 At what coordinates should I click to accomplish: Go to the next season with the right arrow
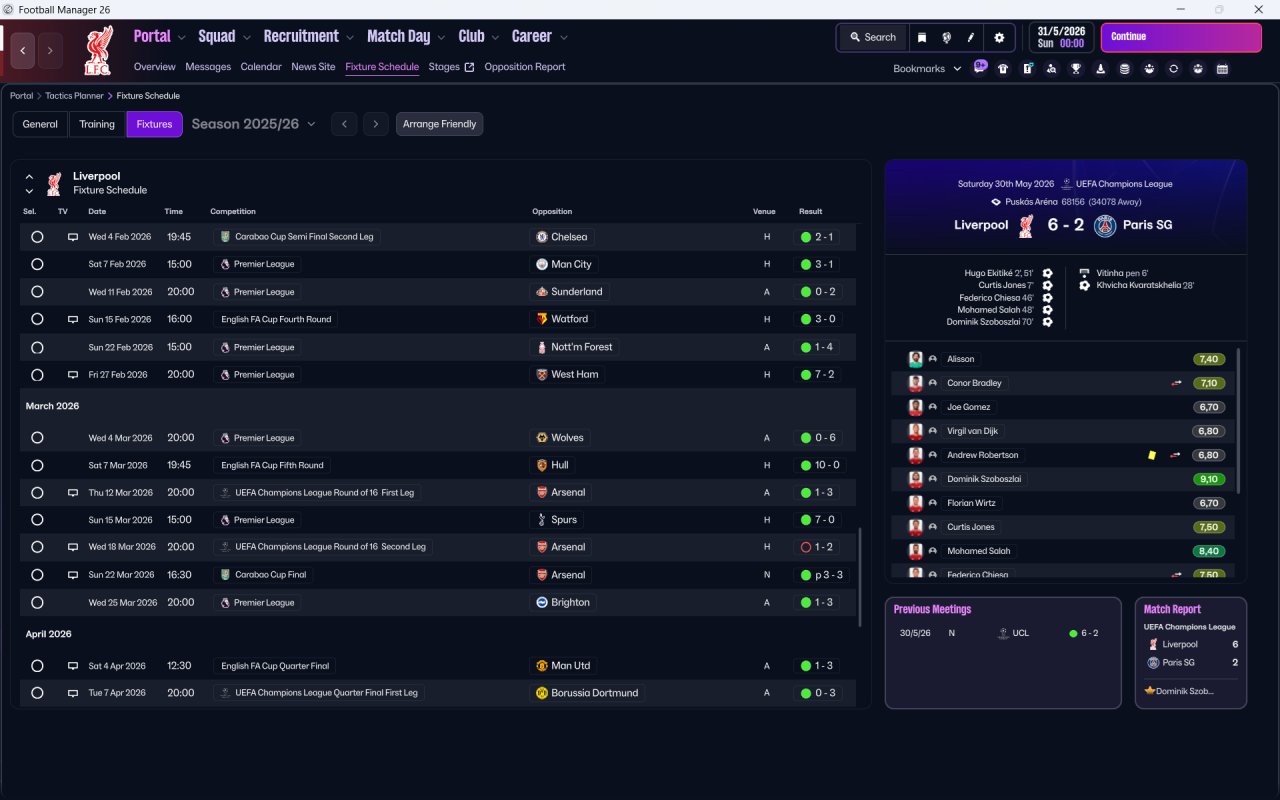click(375, 124)
